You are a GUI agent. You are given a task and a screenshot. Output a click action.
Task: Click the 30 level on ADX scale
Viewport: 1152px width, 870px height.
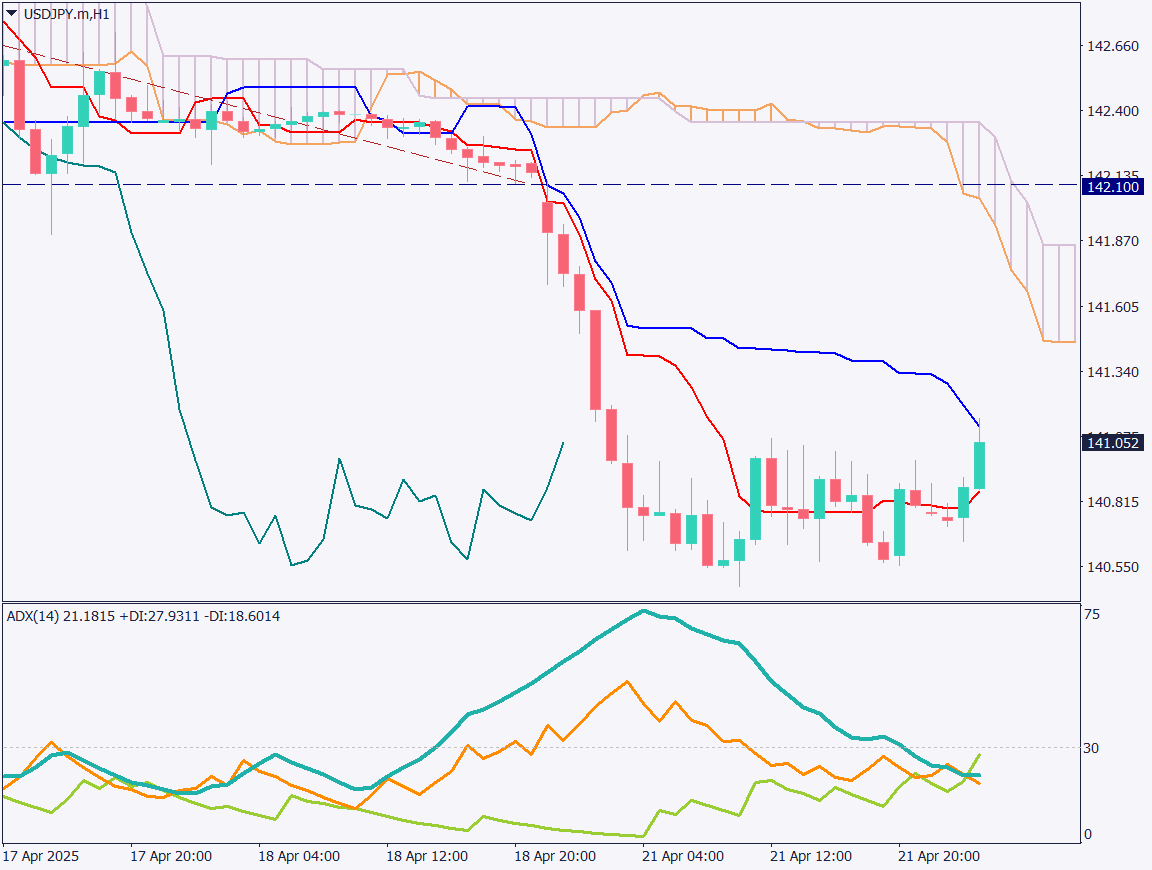(x=1094, y=748)
